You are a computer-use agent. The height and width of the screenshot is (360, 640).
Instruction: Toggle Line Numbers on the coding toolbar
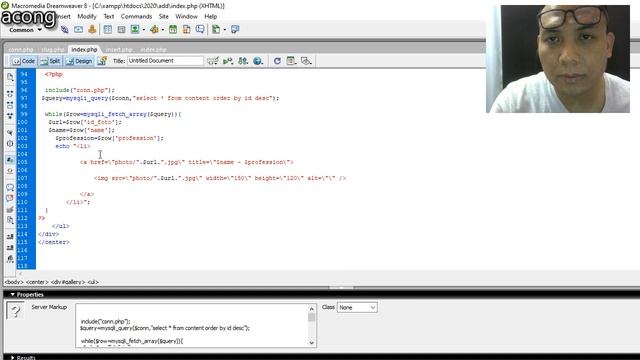coord(10,160)
